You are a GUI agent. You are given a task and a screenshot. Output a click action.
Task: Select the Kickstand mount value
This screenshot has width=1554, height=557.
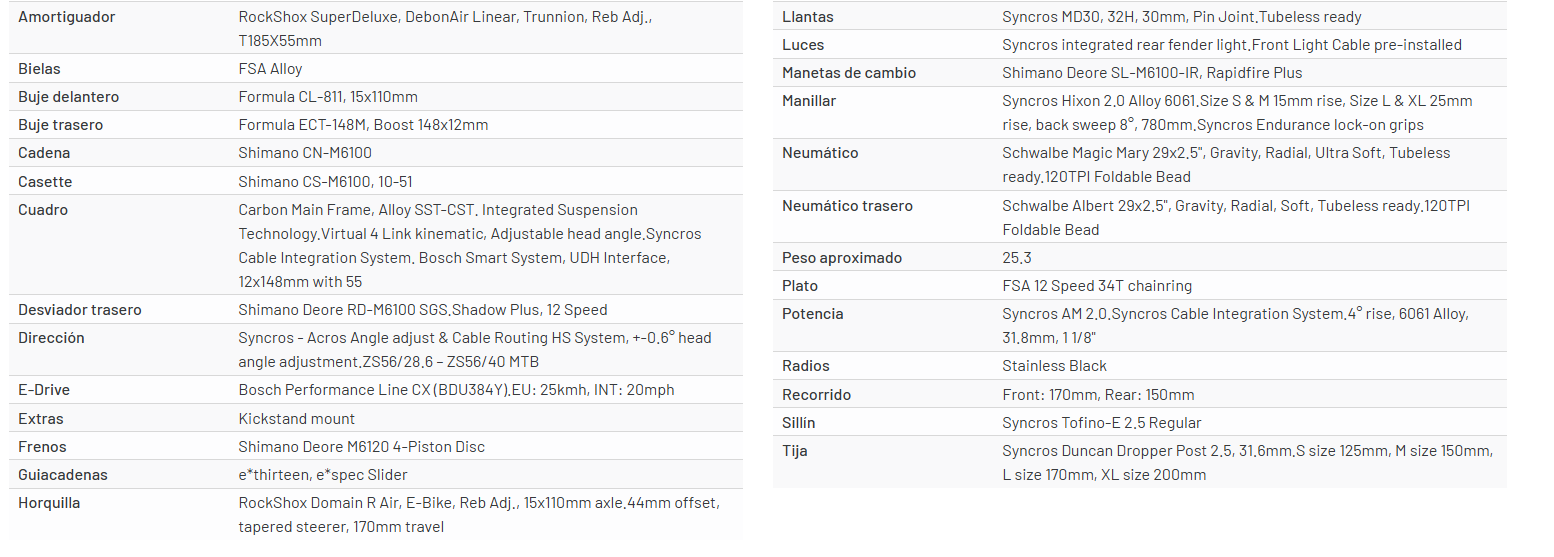click(x=296, y=419)
